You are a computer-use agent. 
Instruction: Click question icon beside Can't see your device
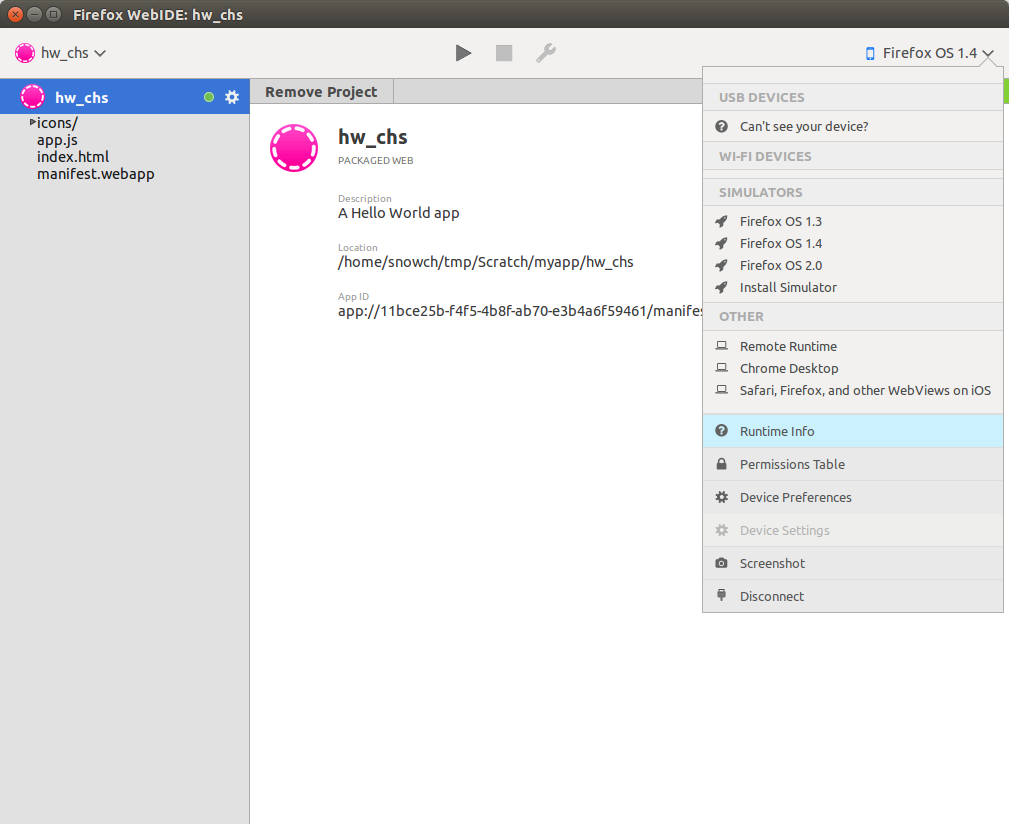721,126
